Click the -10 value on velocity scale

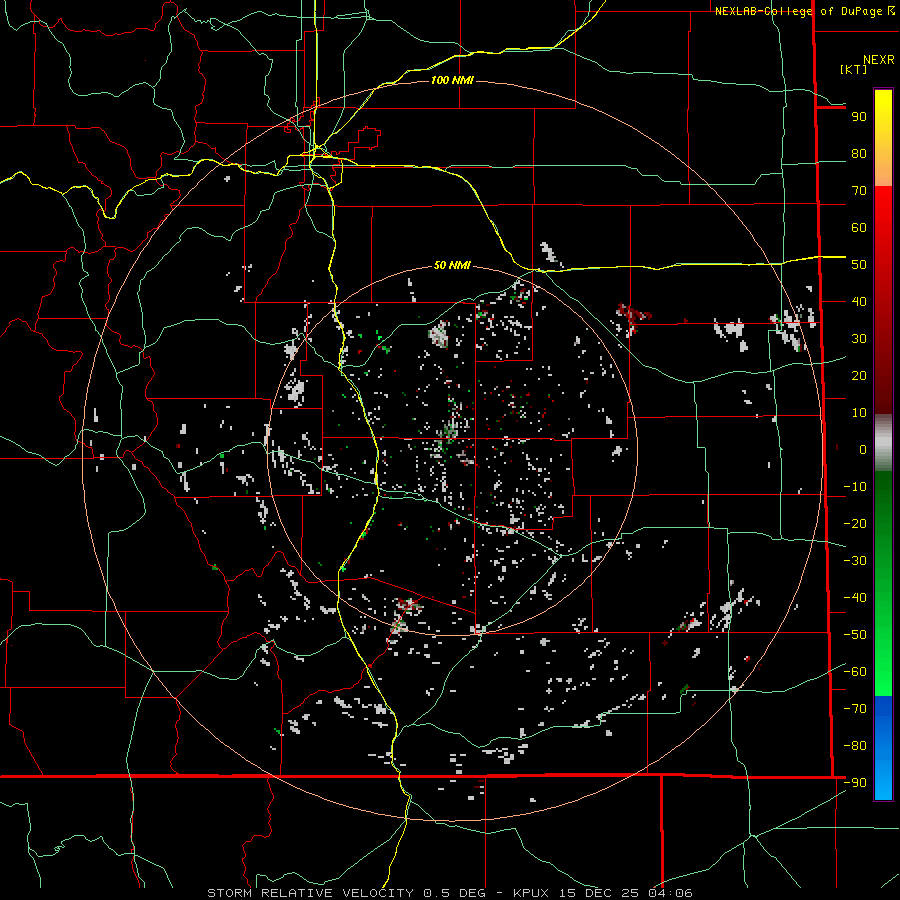(x=855, y=487)
